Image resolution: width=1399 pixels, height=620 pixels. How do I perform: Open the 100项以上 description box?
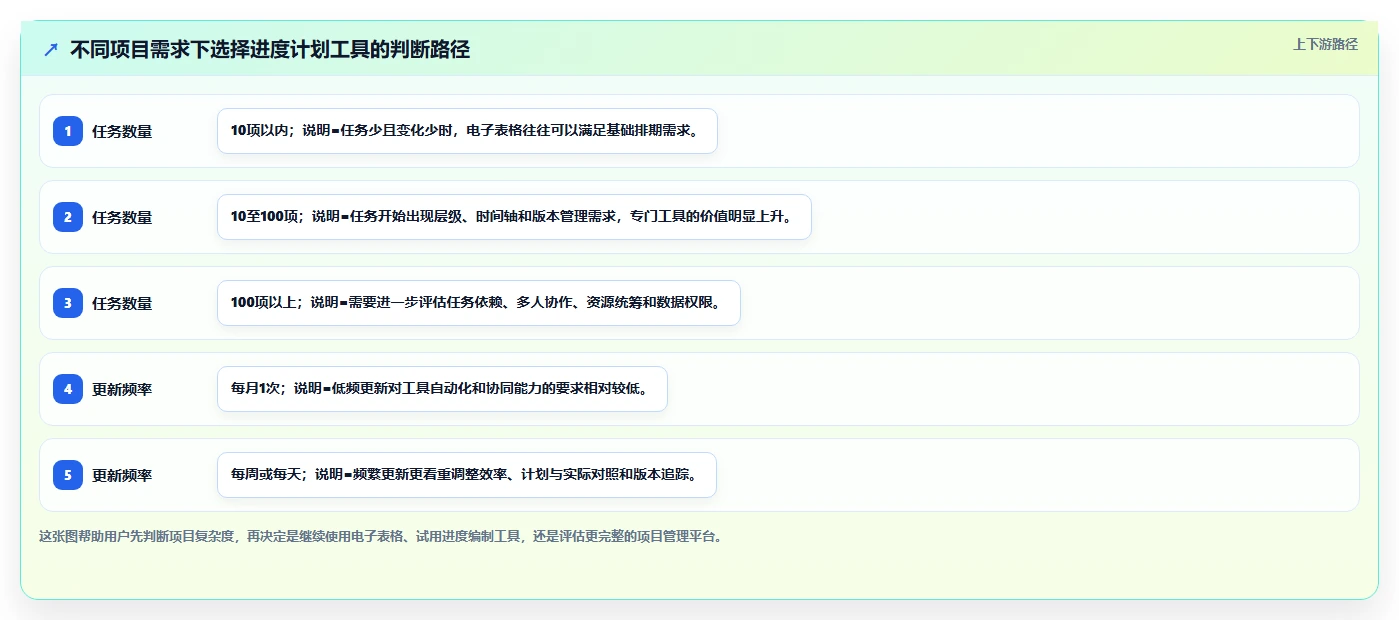(479, 303)
